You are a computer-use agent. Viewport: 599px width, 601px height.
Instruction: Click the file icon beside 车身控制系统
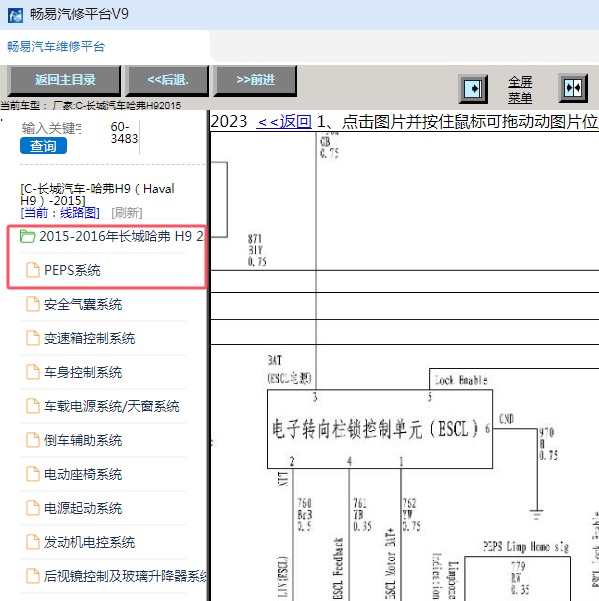(33, 372)
